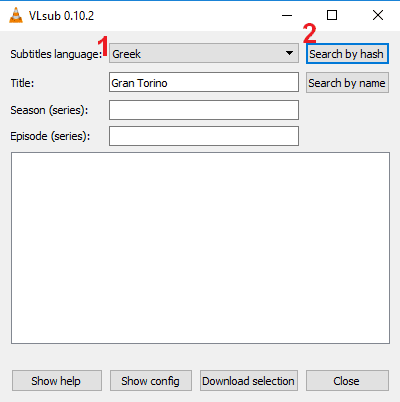The height and width of the screenshot is (402, 400).
Task: Click the Search by name button
Action: [x=347, y=83]
